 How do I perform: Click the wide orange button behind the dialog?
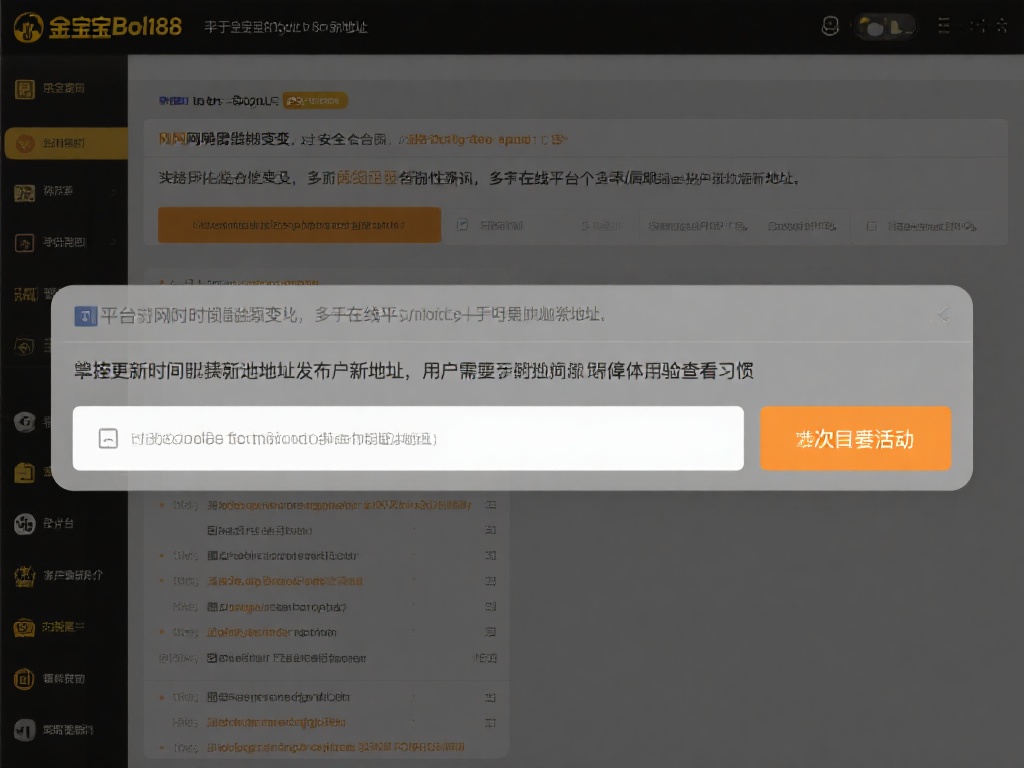click(x=299, y=225)
